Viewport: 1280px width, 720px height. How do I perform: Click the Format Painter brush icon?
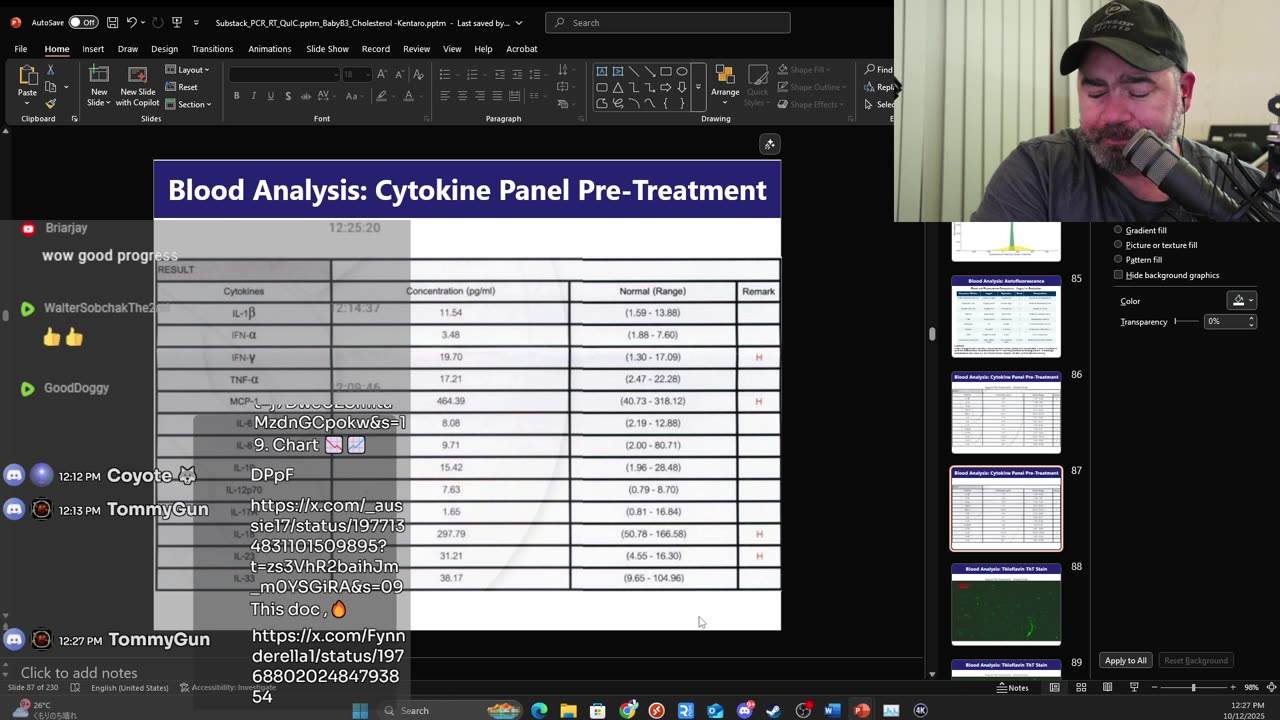[x=51, y=103]
